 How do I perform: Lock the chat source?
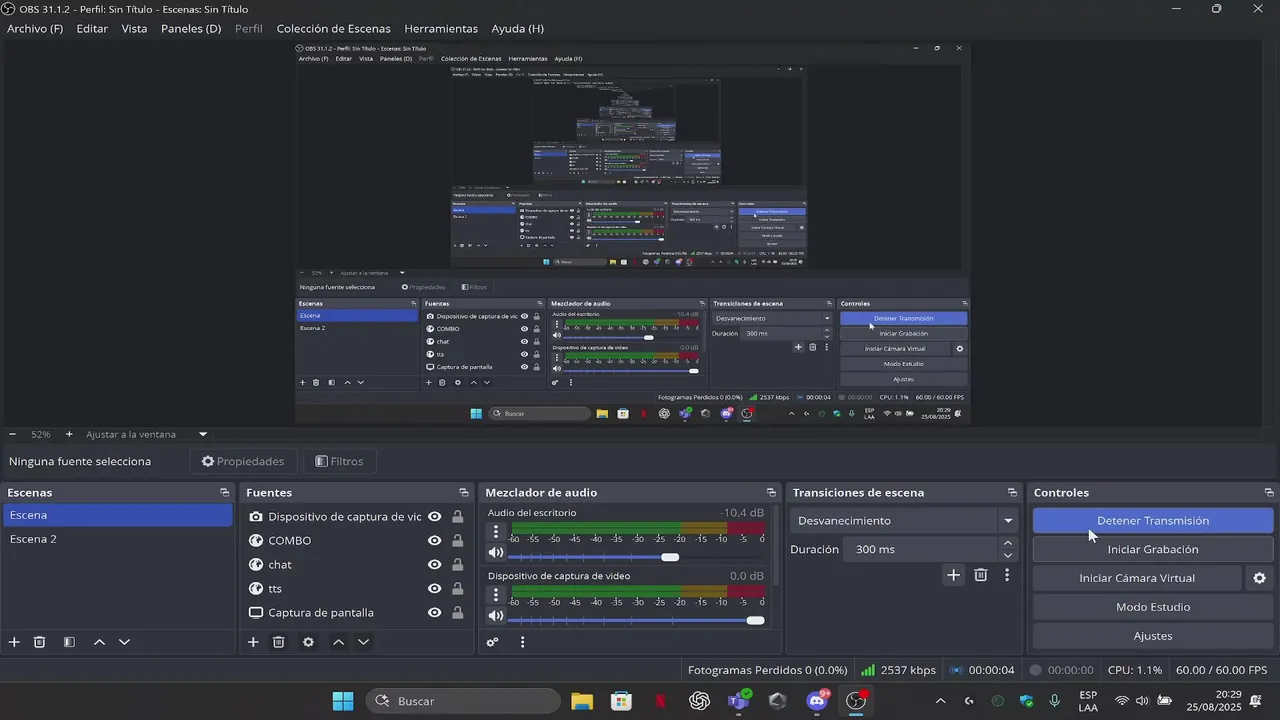tap(457, 565)
